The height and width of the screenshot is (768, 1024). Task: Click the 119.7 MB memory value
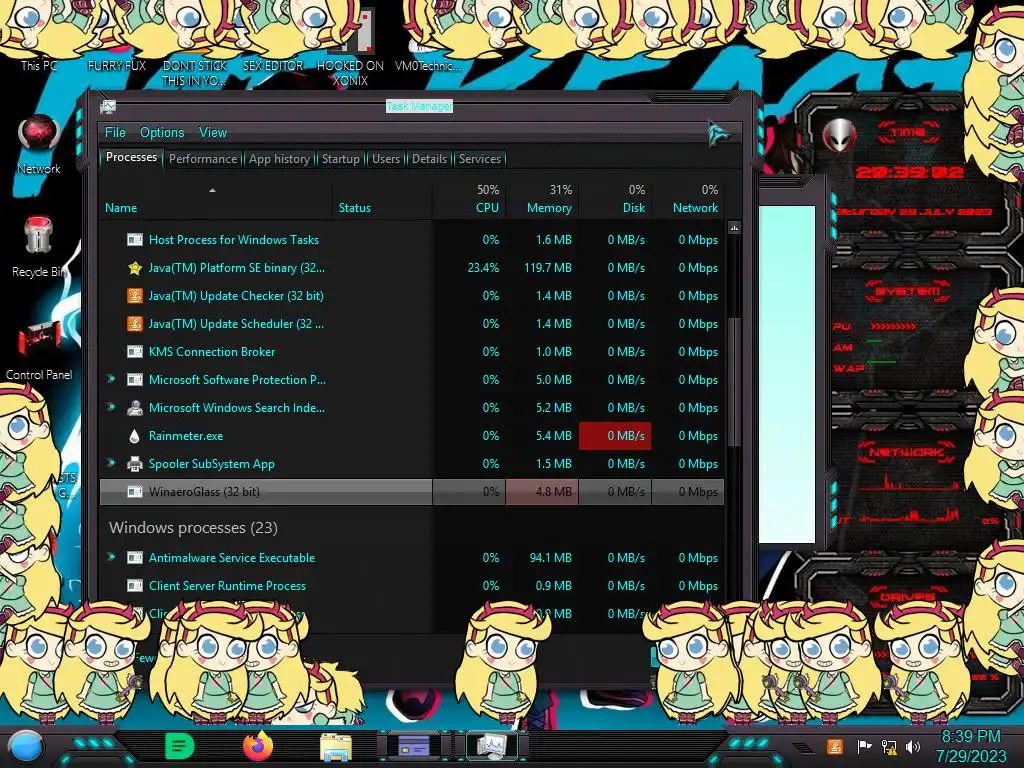548,268
